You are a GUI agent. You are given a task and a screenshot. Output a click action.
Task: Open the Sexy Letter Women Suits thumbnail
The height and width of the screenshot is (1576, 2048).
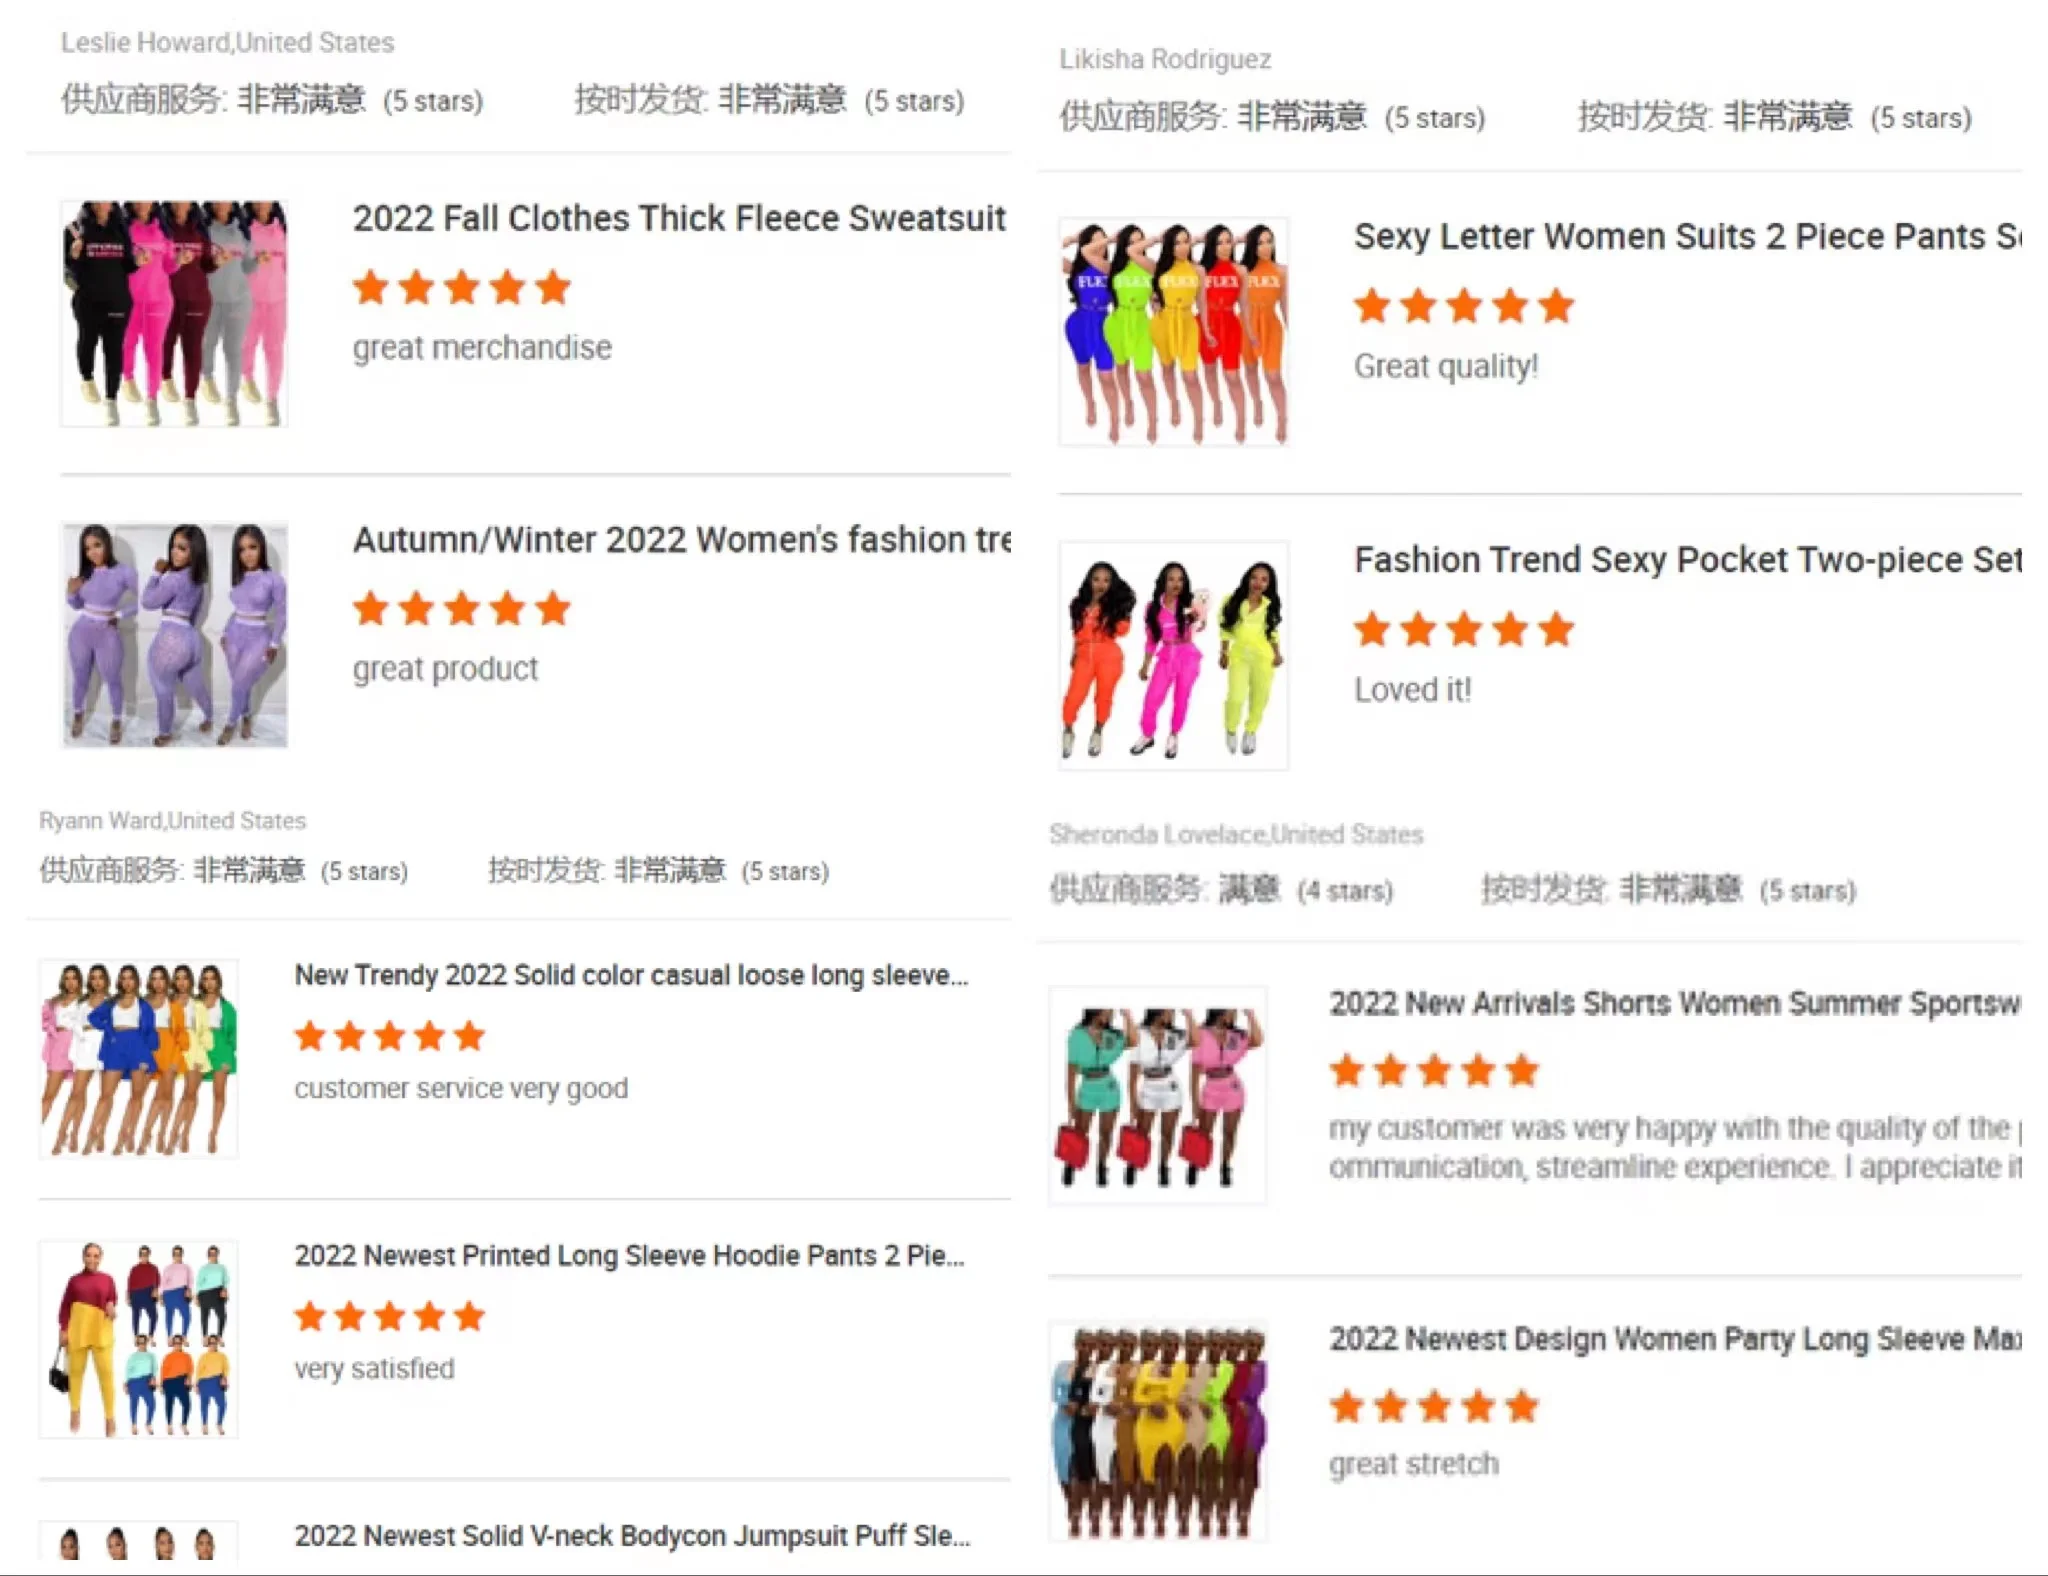1174,332
